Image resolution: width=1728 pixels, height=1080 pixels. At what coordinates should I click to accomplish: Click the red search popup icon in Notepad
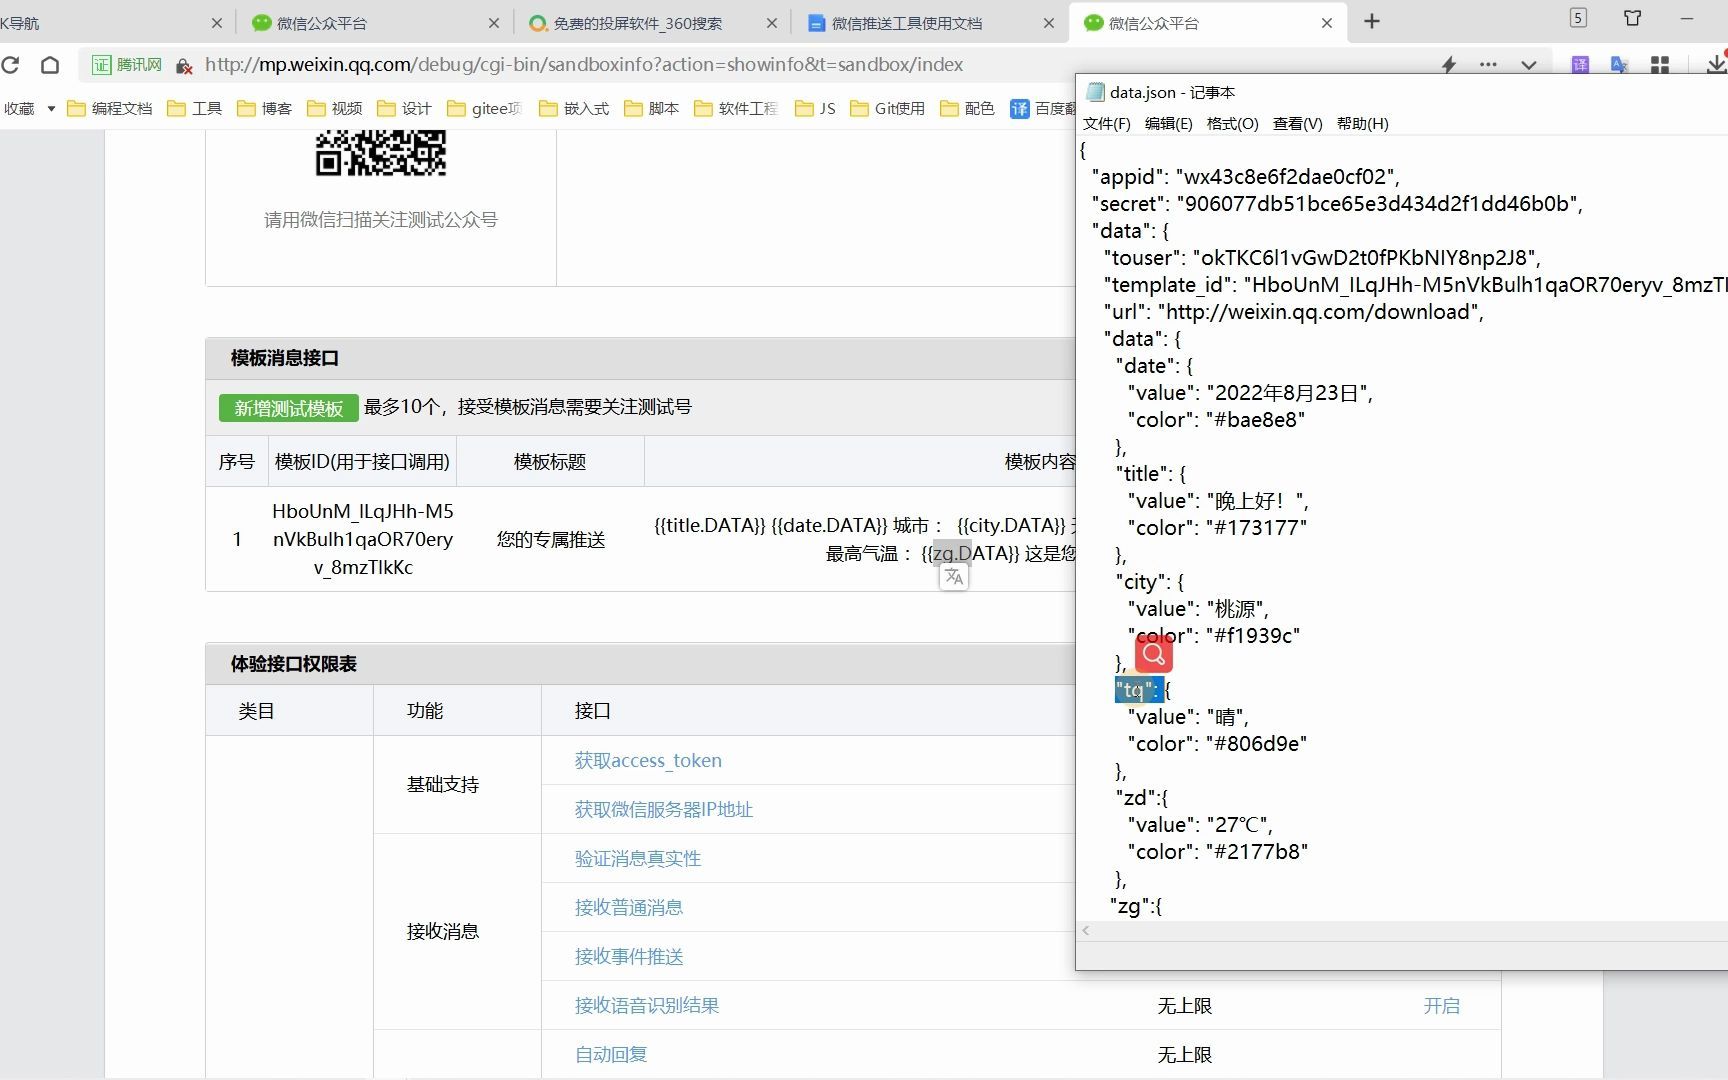[1154, 654]
